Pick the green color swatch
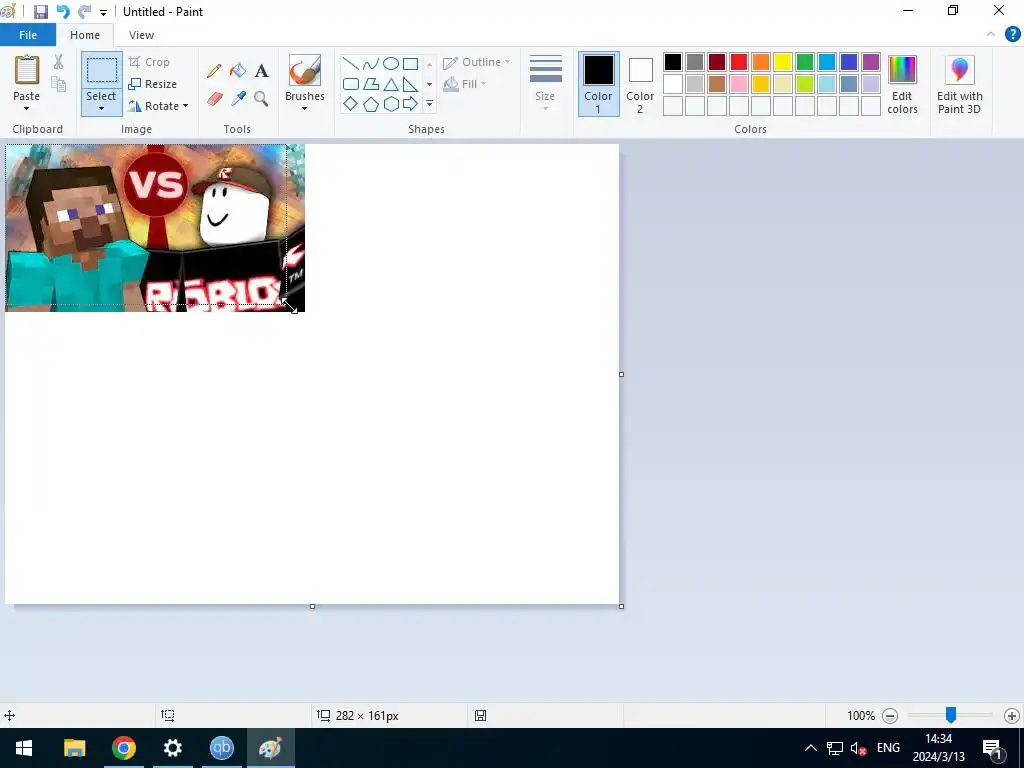The width and height of the screenshot is (1024, 768). tap(805, 62)
